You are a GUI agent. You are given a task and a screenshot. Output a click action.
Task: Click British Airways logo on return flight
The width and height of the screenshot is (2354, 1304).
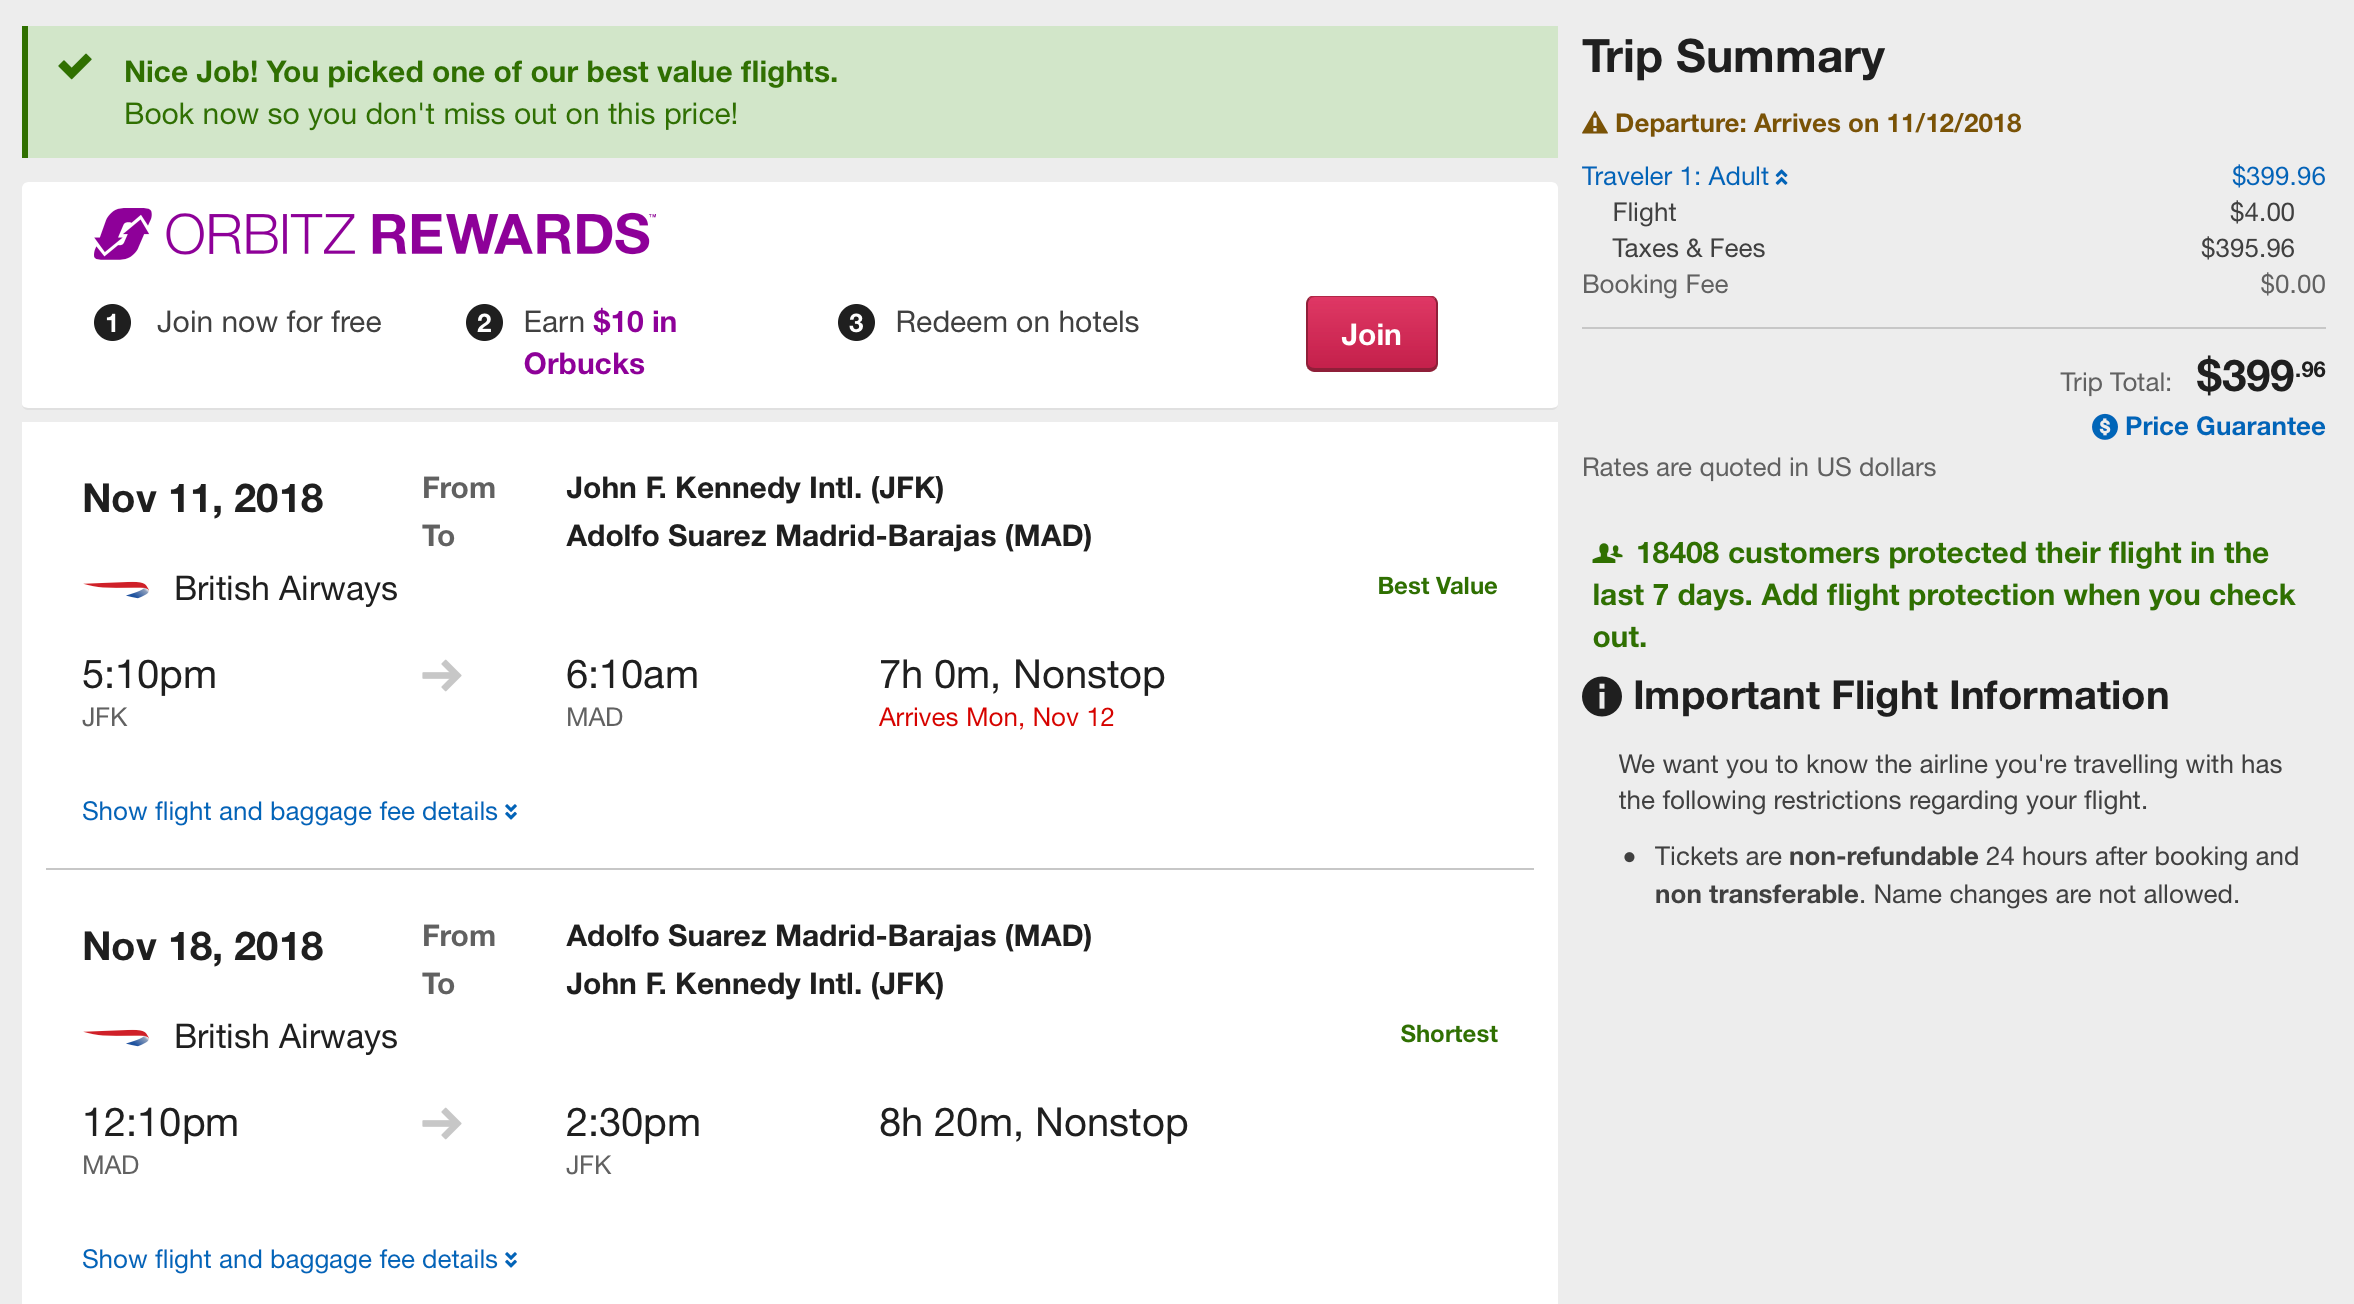coord(117,1037)
